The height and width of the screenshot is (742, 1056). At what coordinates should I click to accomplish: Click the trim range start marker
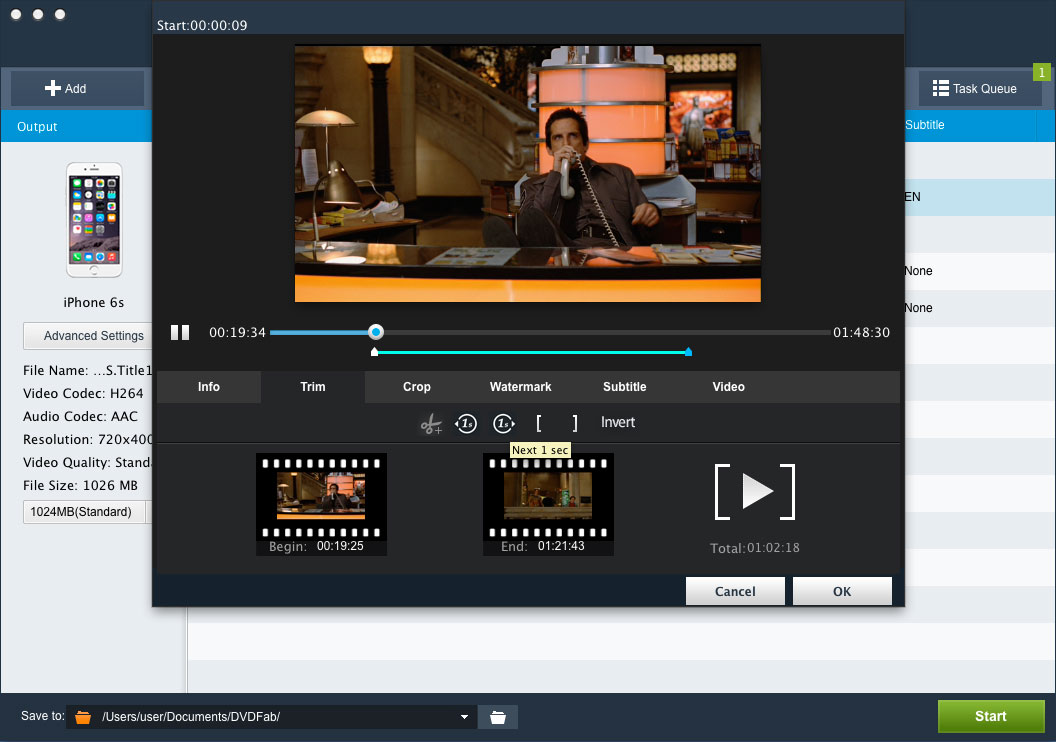[x=374, y=351]
